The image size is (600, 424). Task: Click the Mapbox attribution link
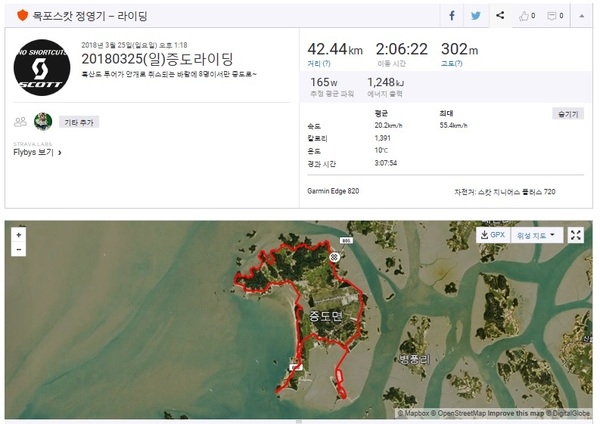(414, 413)
